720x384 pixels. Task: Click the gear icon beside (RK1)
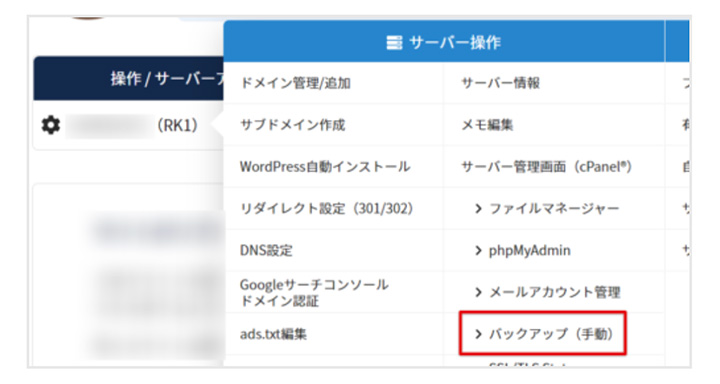(x=51, y=125)
